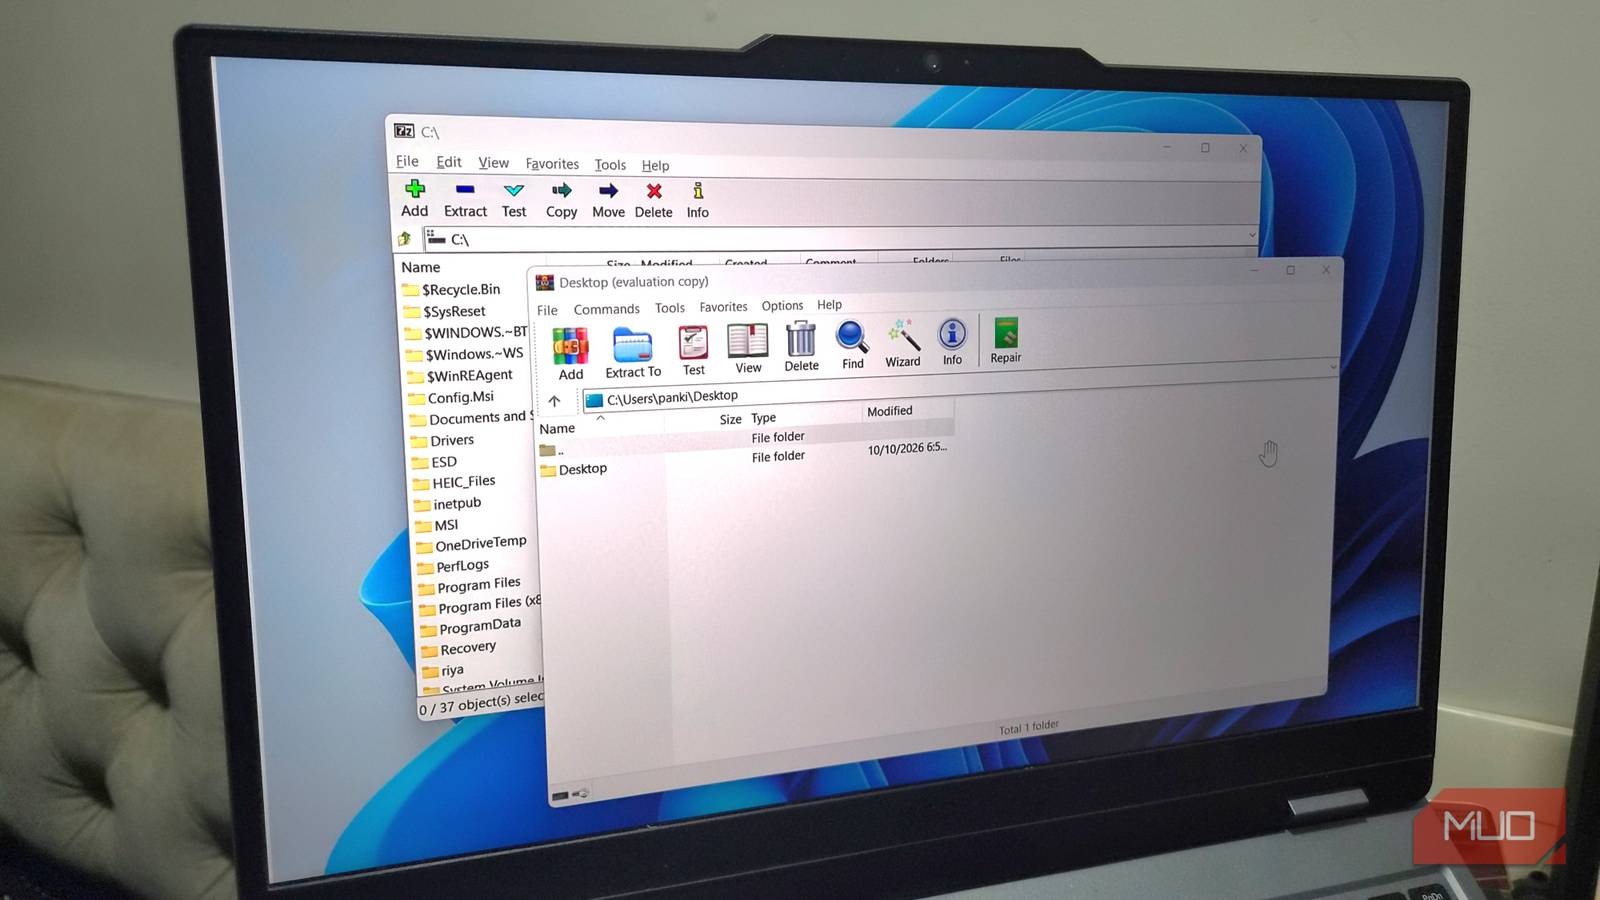Select the HEIC_Files folder in 7-Zip

[454, 482]
